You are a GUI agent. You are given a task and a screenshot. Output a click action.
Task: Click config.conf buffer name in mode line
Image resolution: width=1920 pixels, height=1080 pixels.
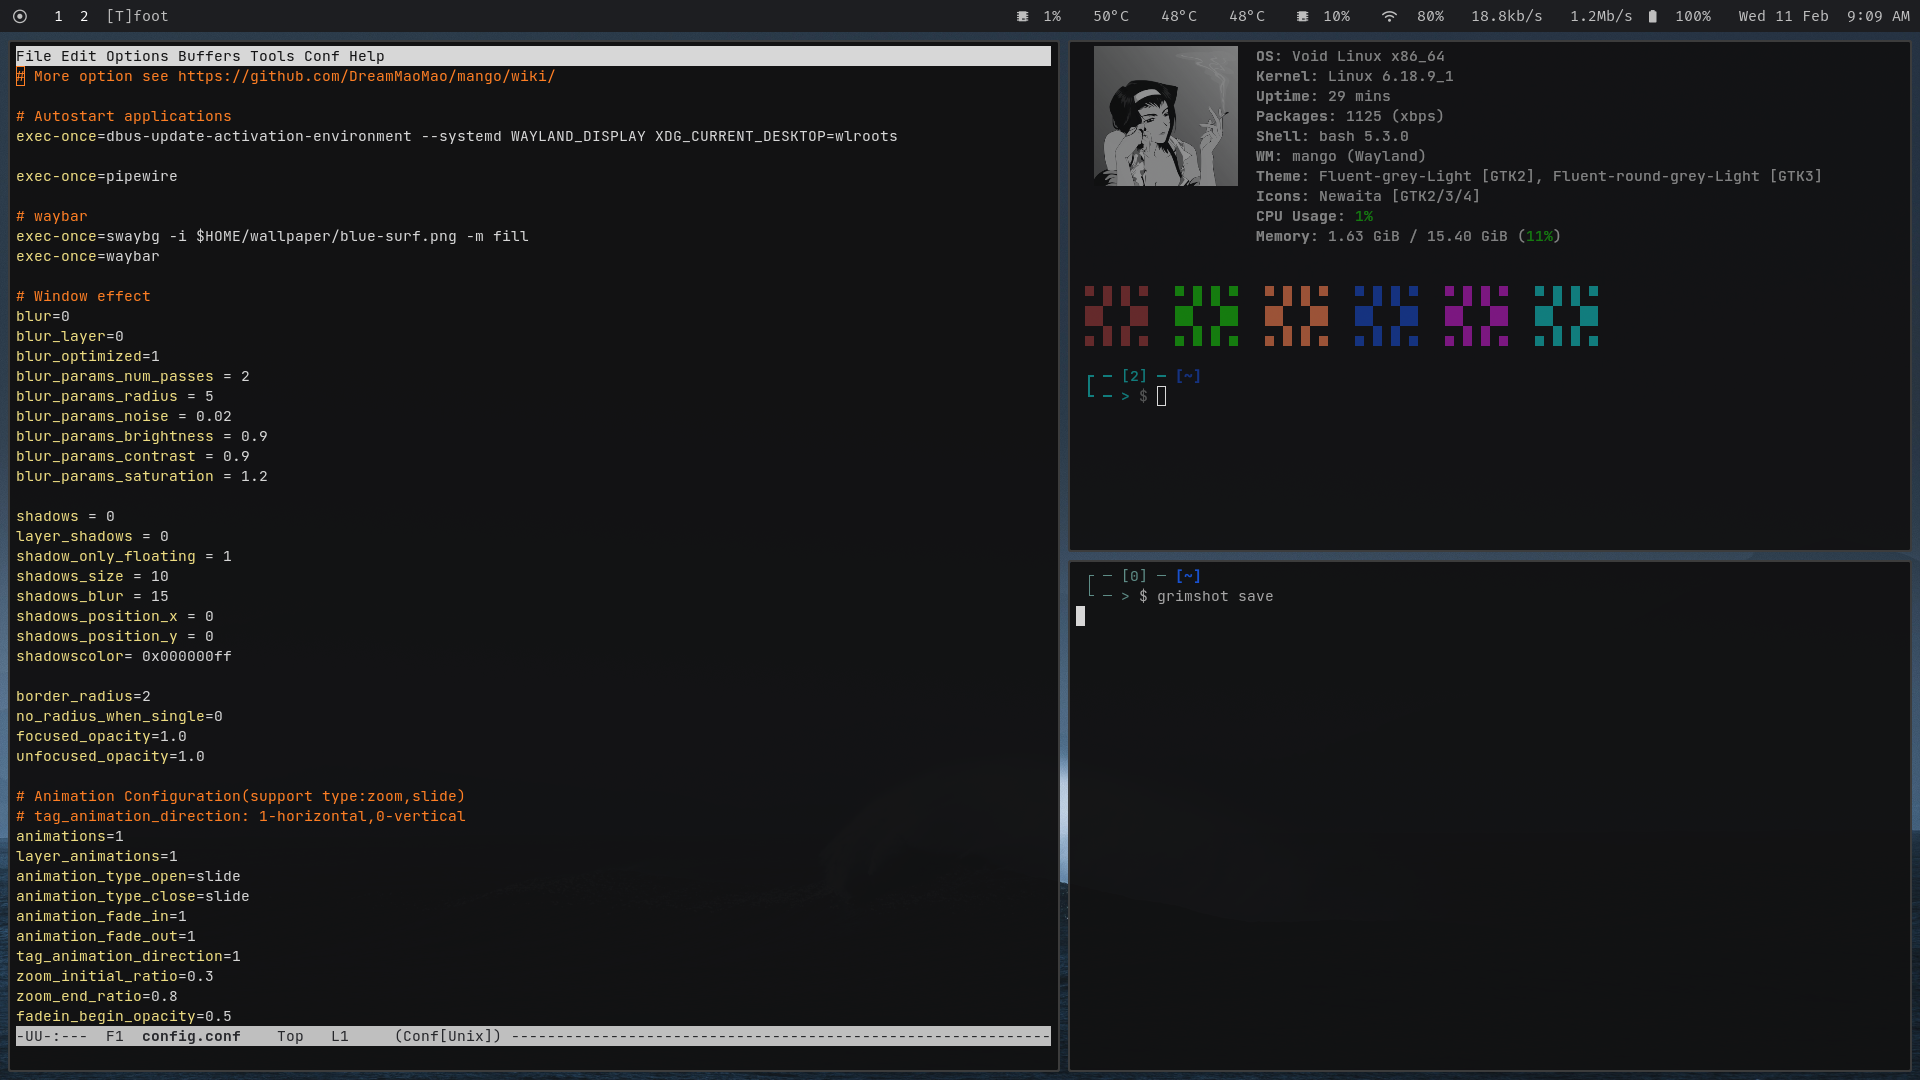coord(191,1036)
